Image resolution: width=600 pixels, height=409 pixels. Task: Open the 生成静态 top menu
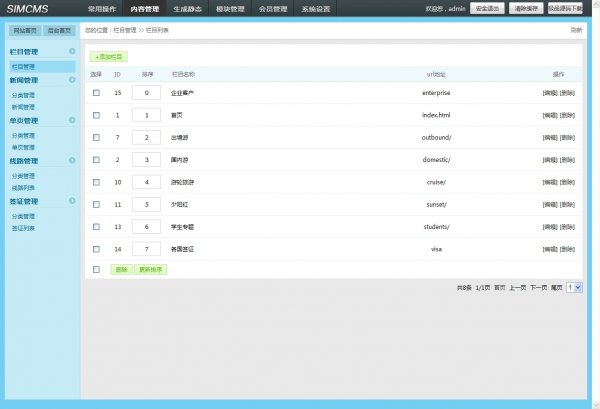pos(186,9)
